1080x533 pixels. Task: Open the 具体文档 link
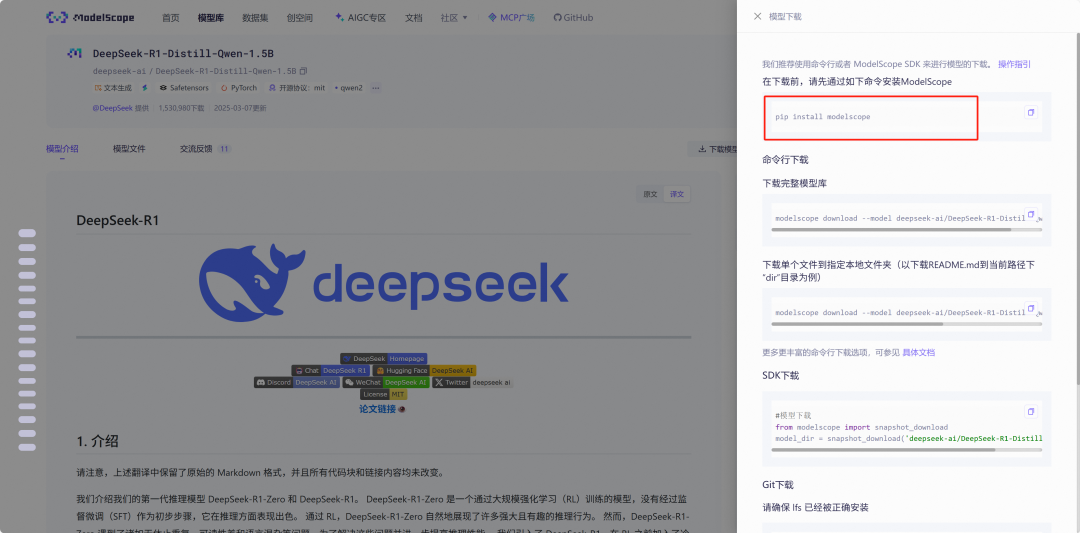919,353
